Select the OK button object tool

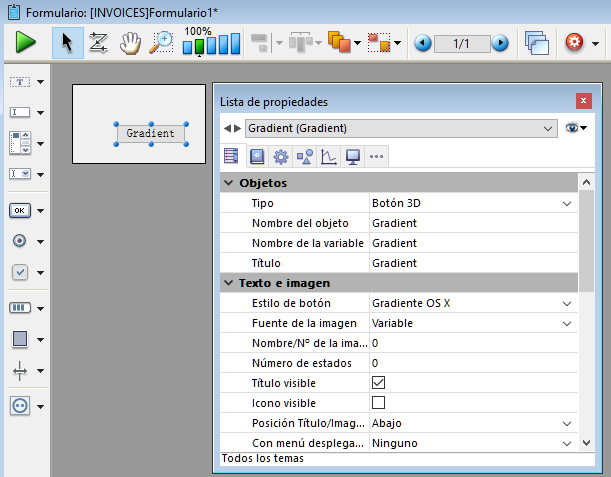tap(20, 210)
